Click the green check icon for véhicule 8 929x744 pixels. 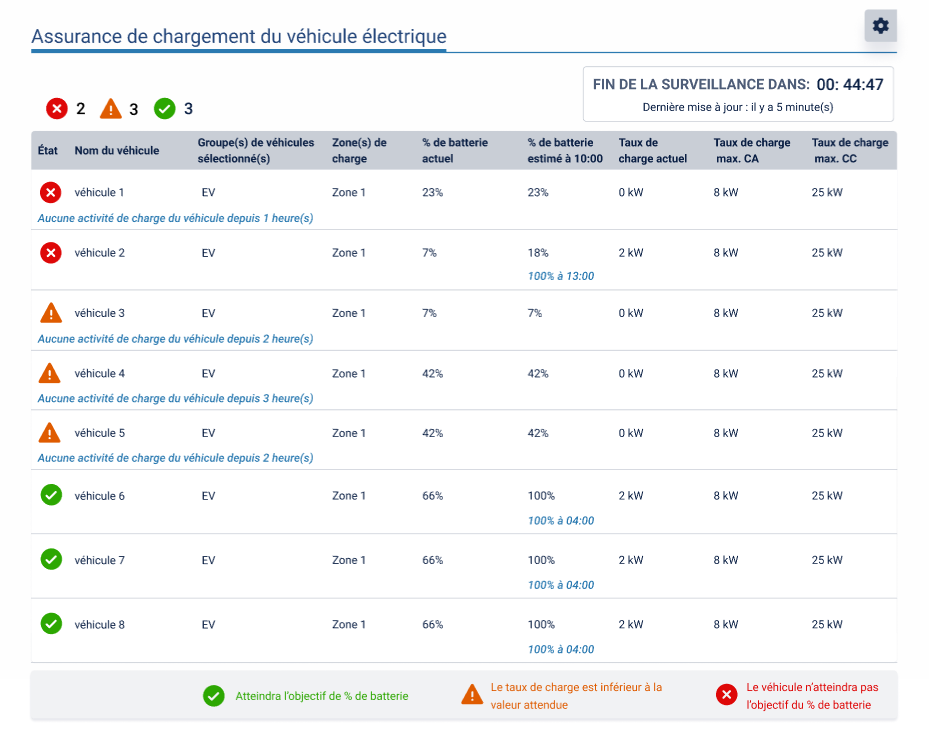pyautogui.click(x=51, y=624)
